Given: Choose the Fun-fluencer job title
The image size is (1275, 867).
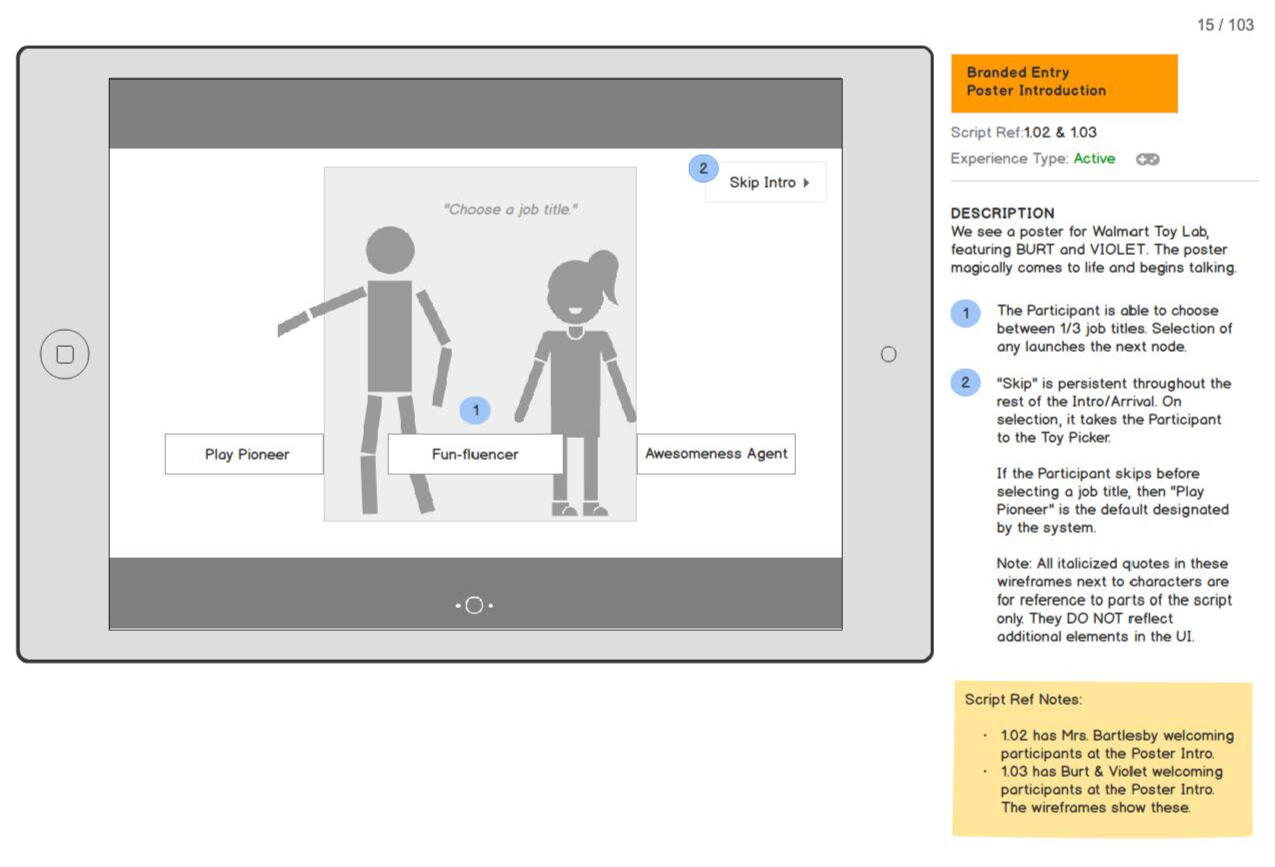Looking at the screenshot, I should click(475, 454).
